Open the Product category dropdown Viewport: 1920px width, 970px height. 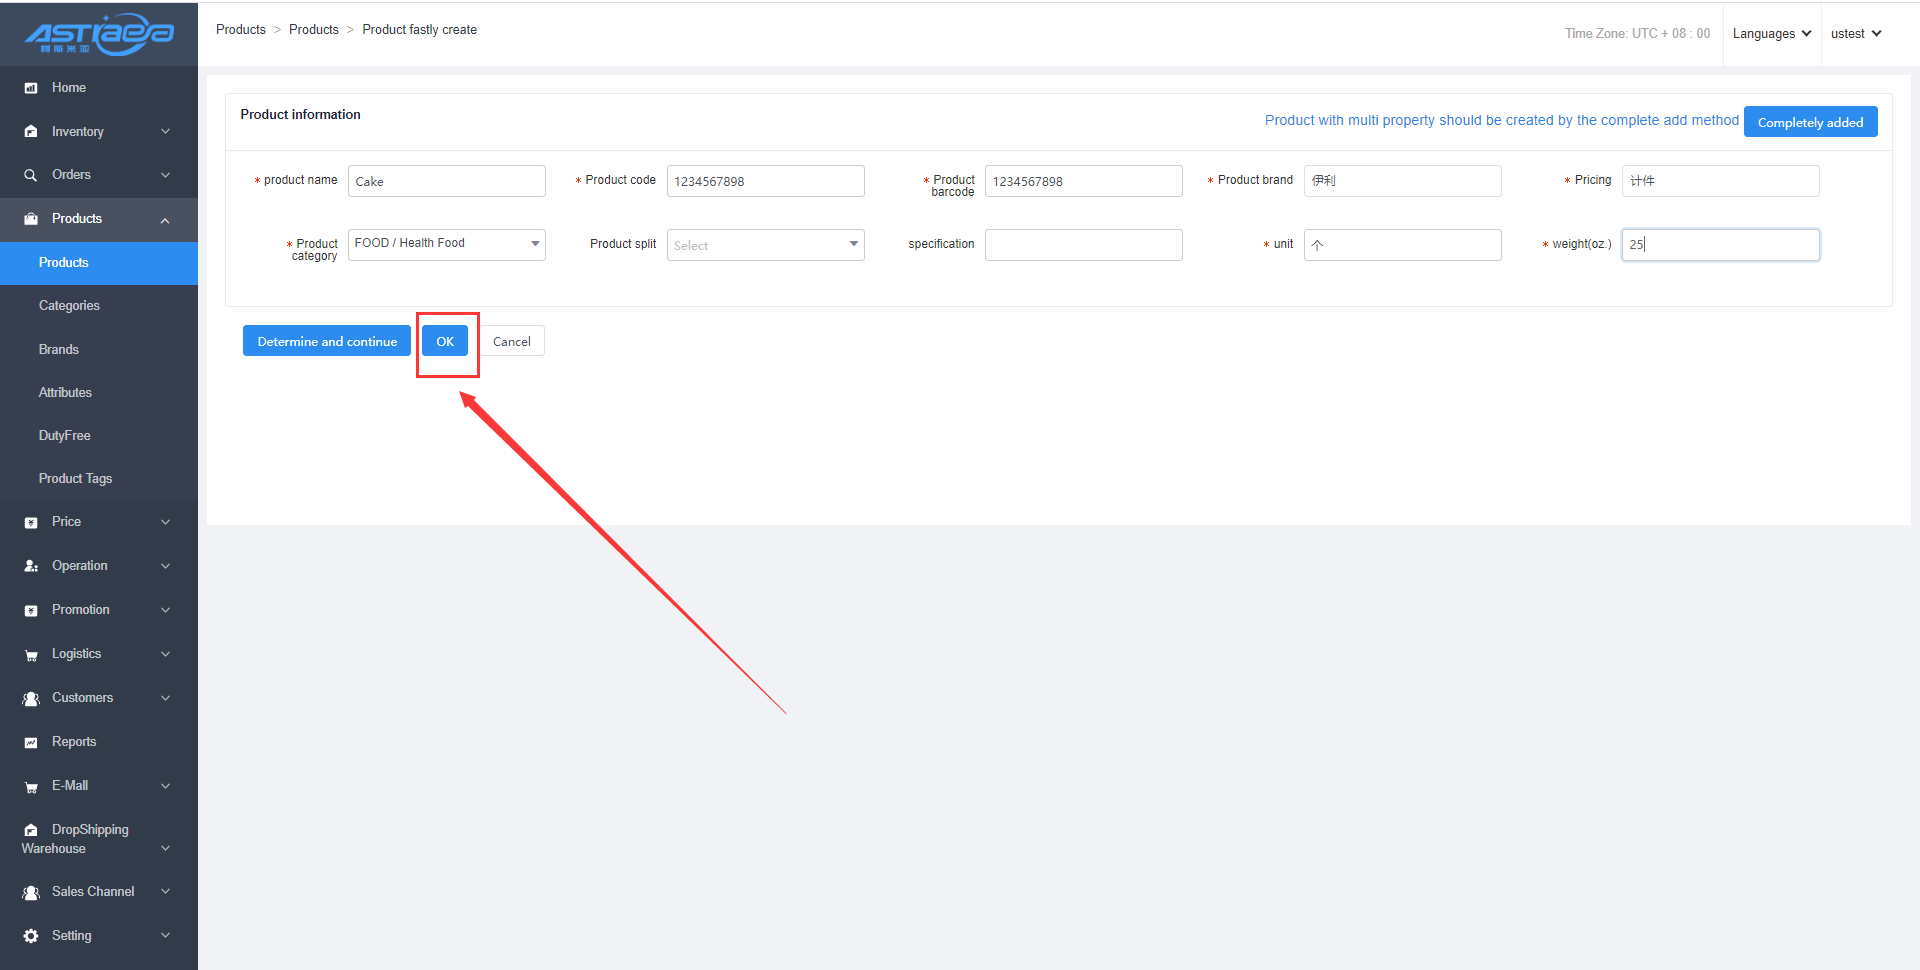[446, 244]
